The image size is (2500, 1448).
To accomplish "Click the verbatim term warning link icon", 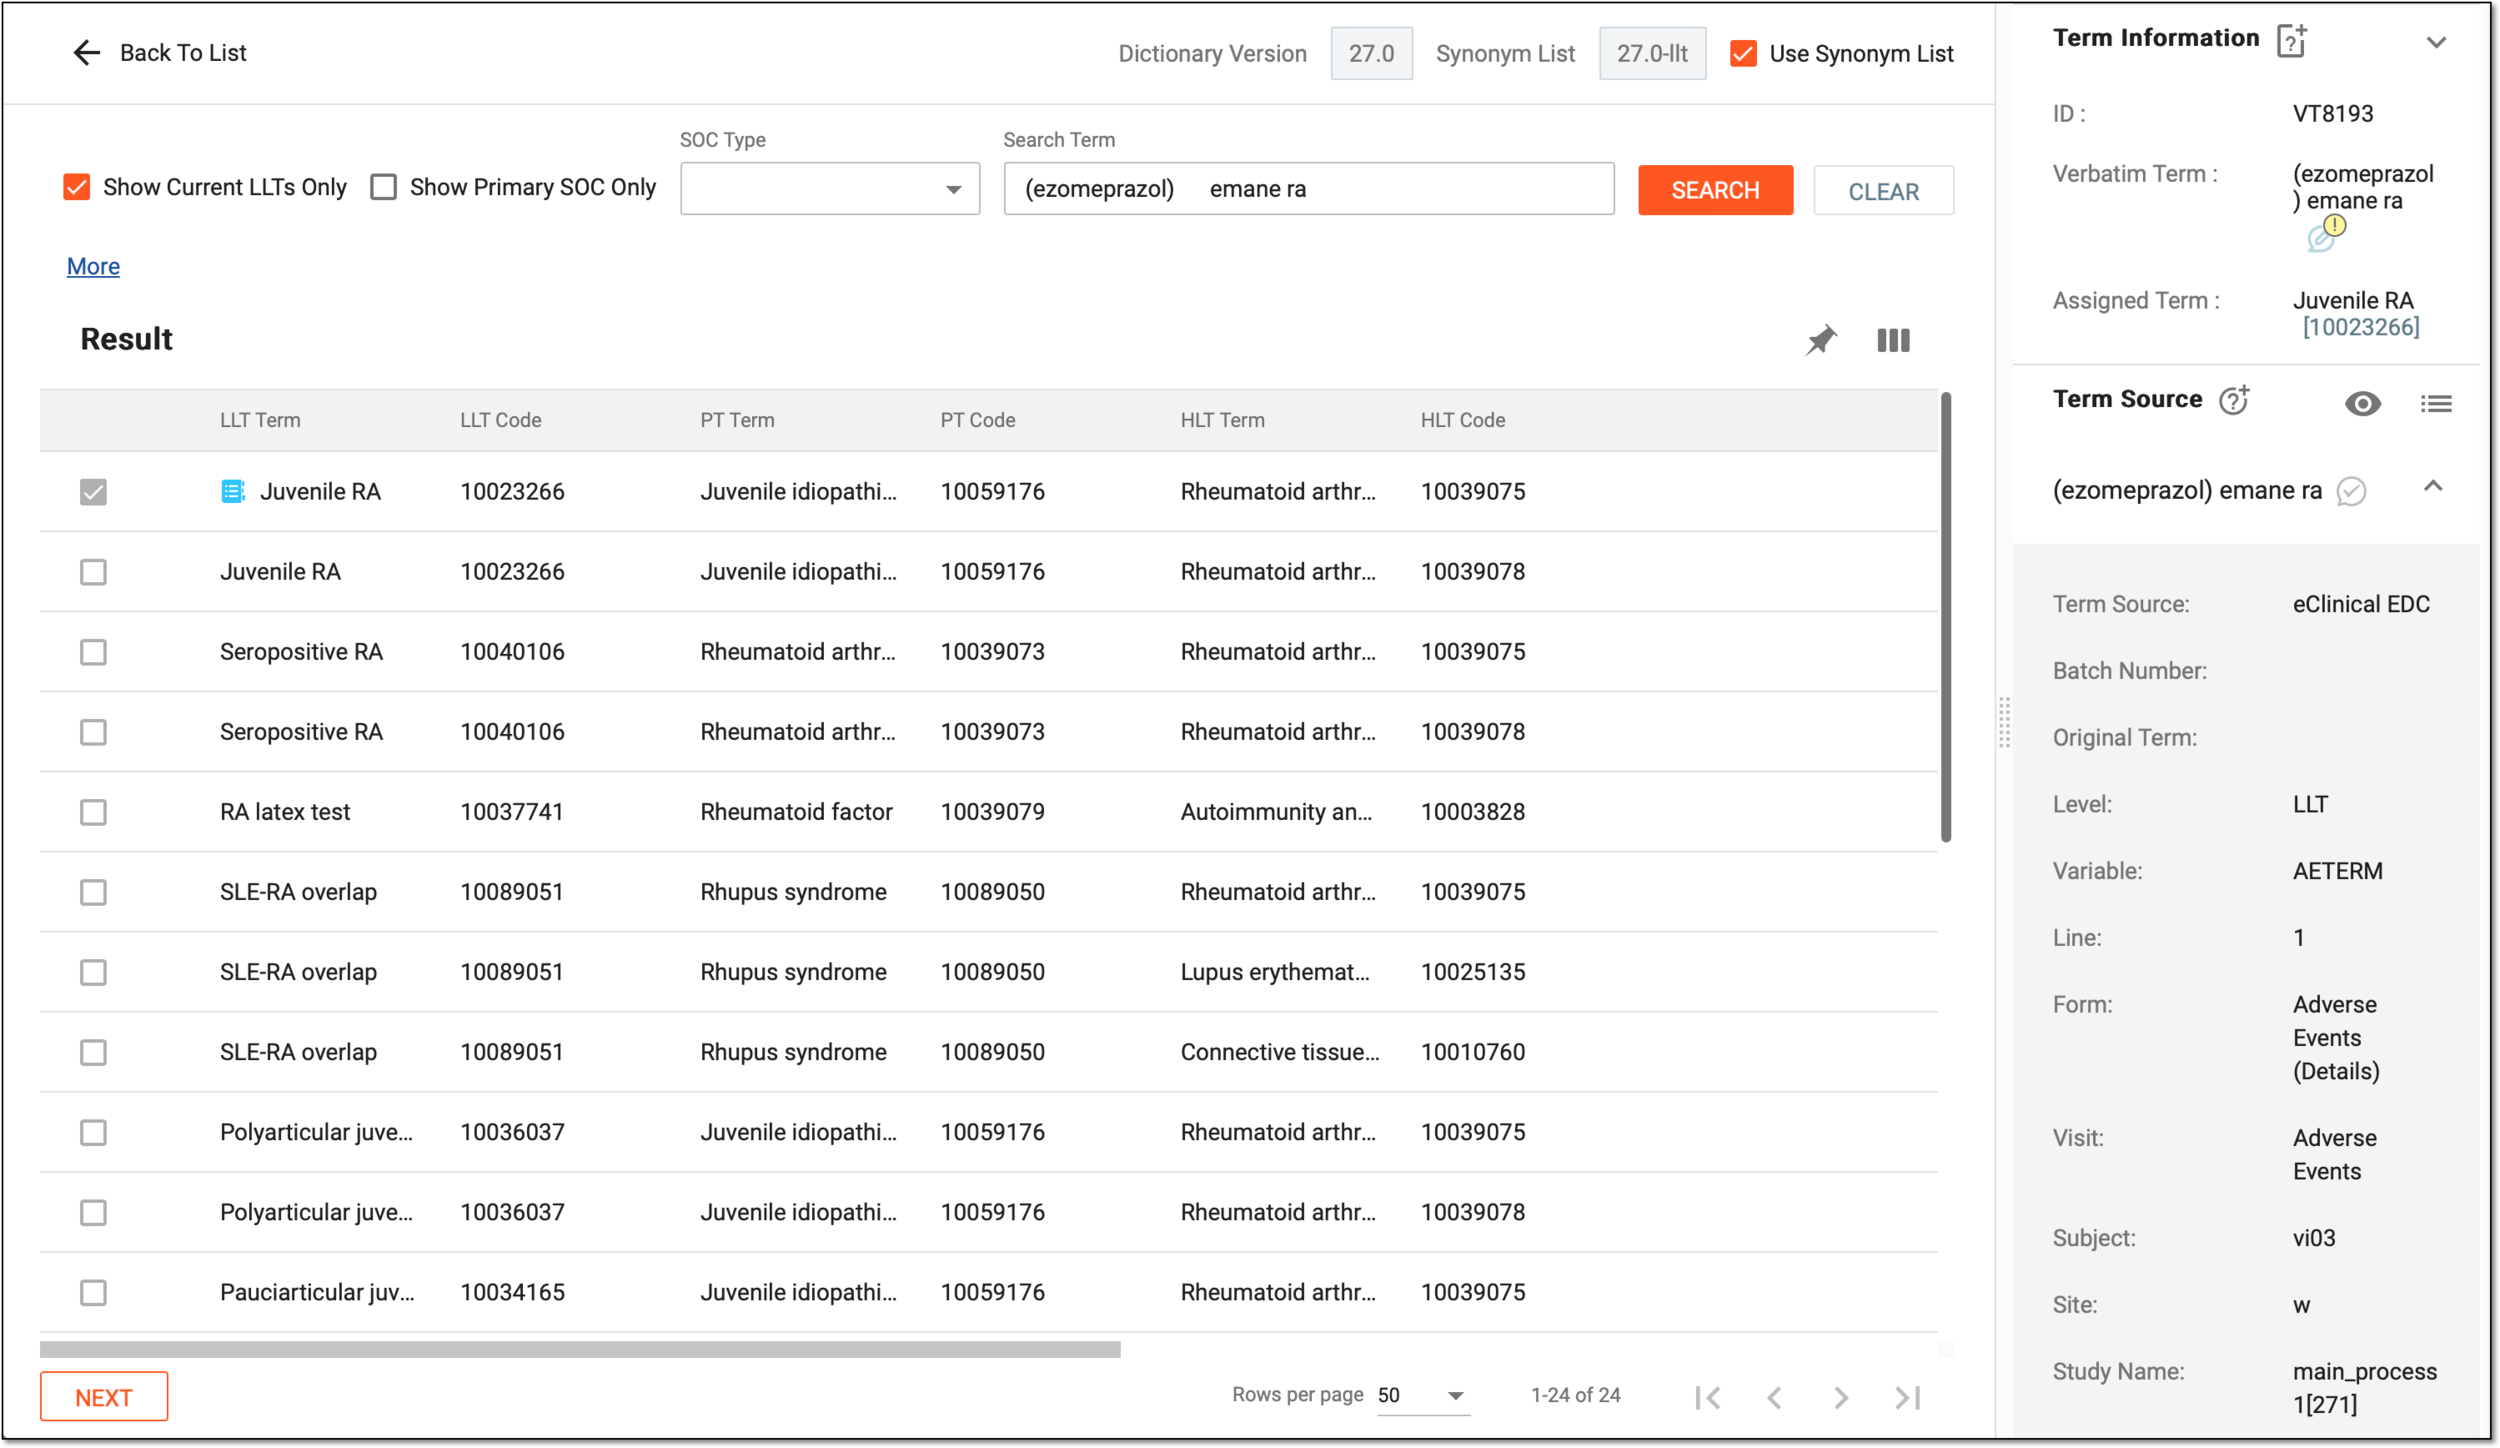I will pyautogui.click(x=2326, y=233).
